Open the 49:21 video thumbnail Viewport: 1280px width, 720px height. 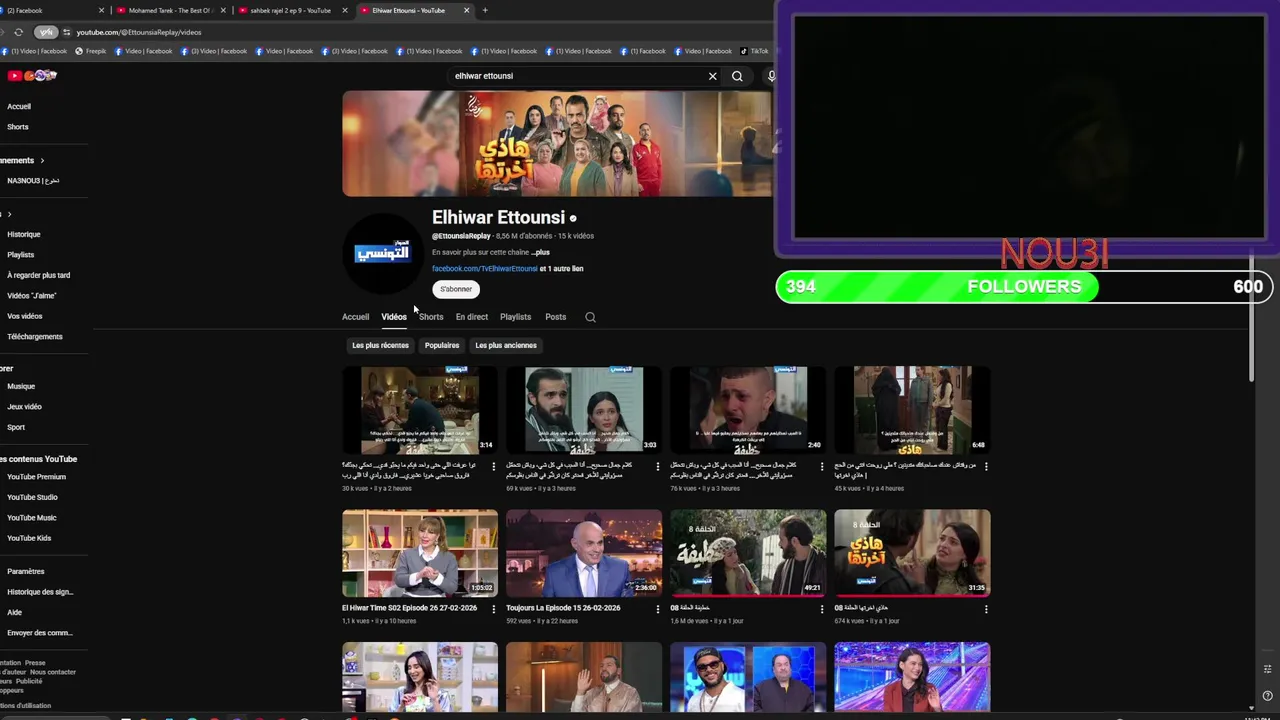(748, 553)
